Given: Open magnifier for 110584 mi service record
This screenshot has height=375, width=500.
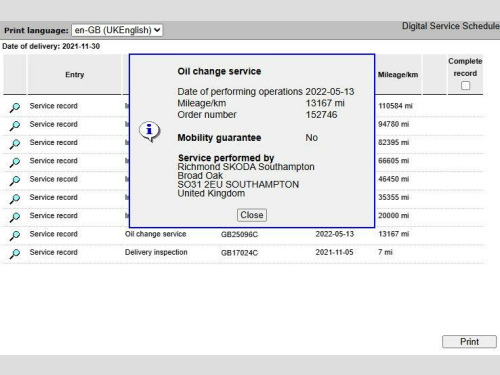Looking at the screenshot, I should [15, 107].
